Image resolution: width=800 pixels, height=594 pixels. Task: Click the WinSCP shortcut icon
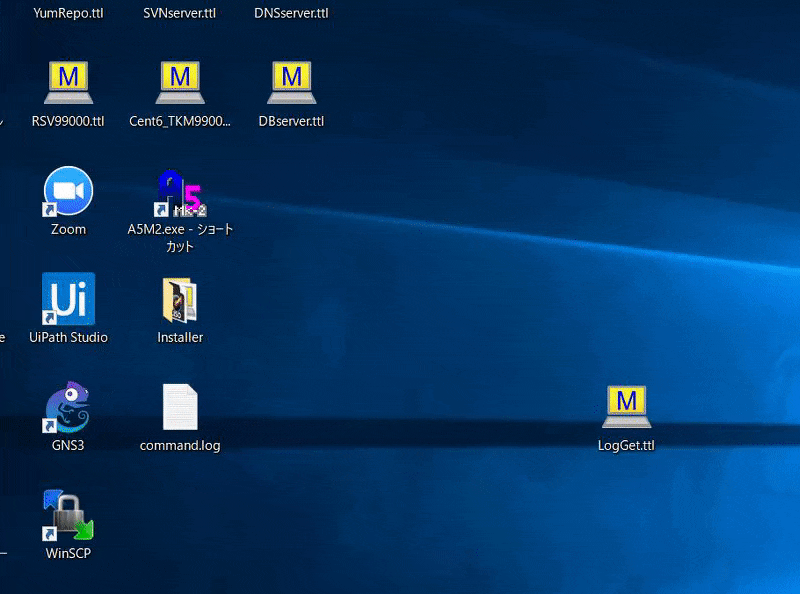click(x=68, y=515)
